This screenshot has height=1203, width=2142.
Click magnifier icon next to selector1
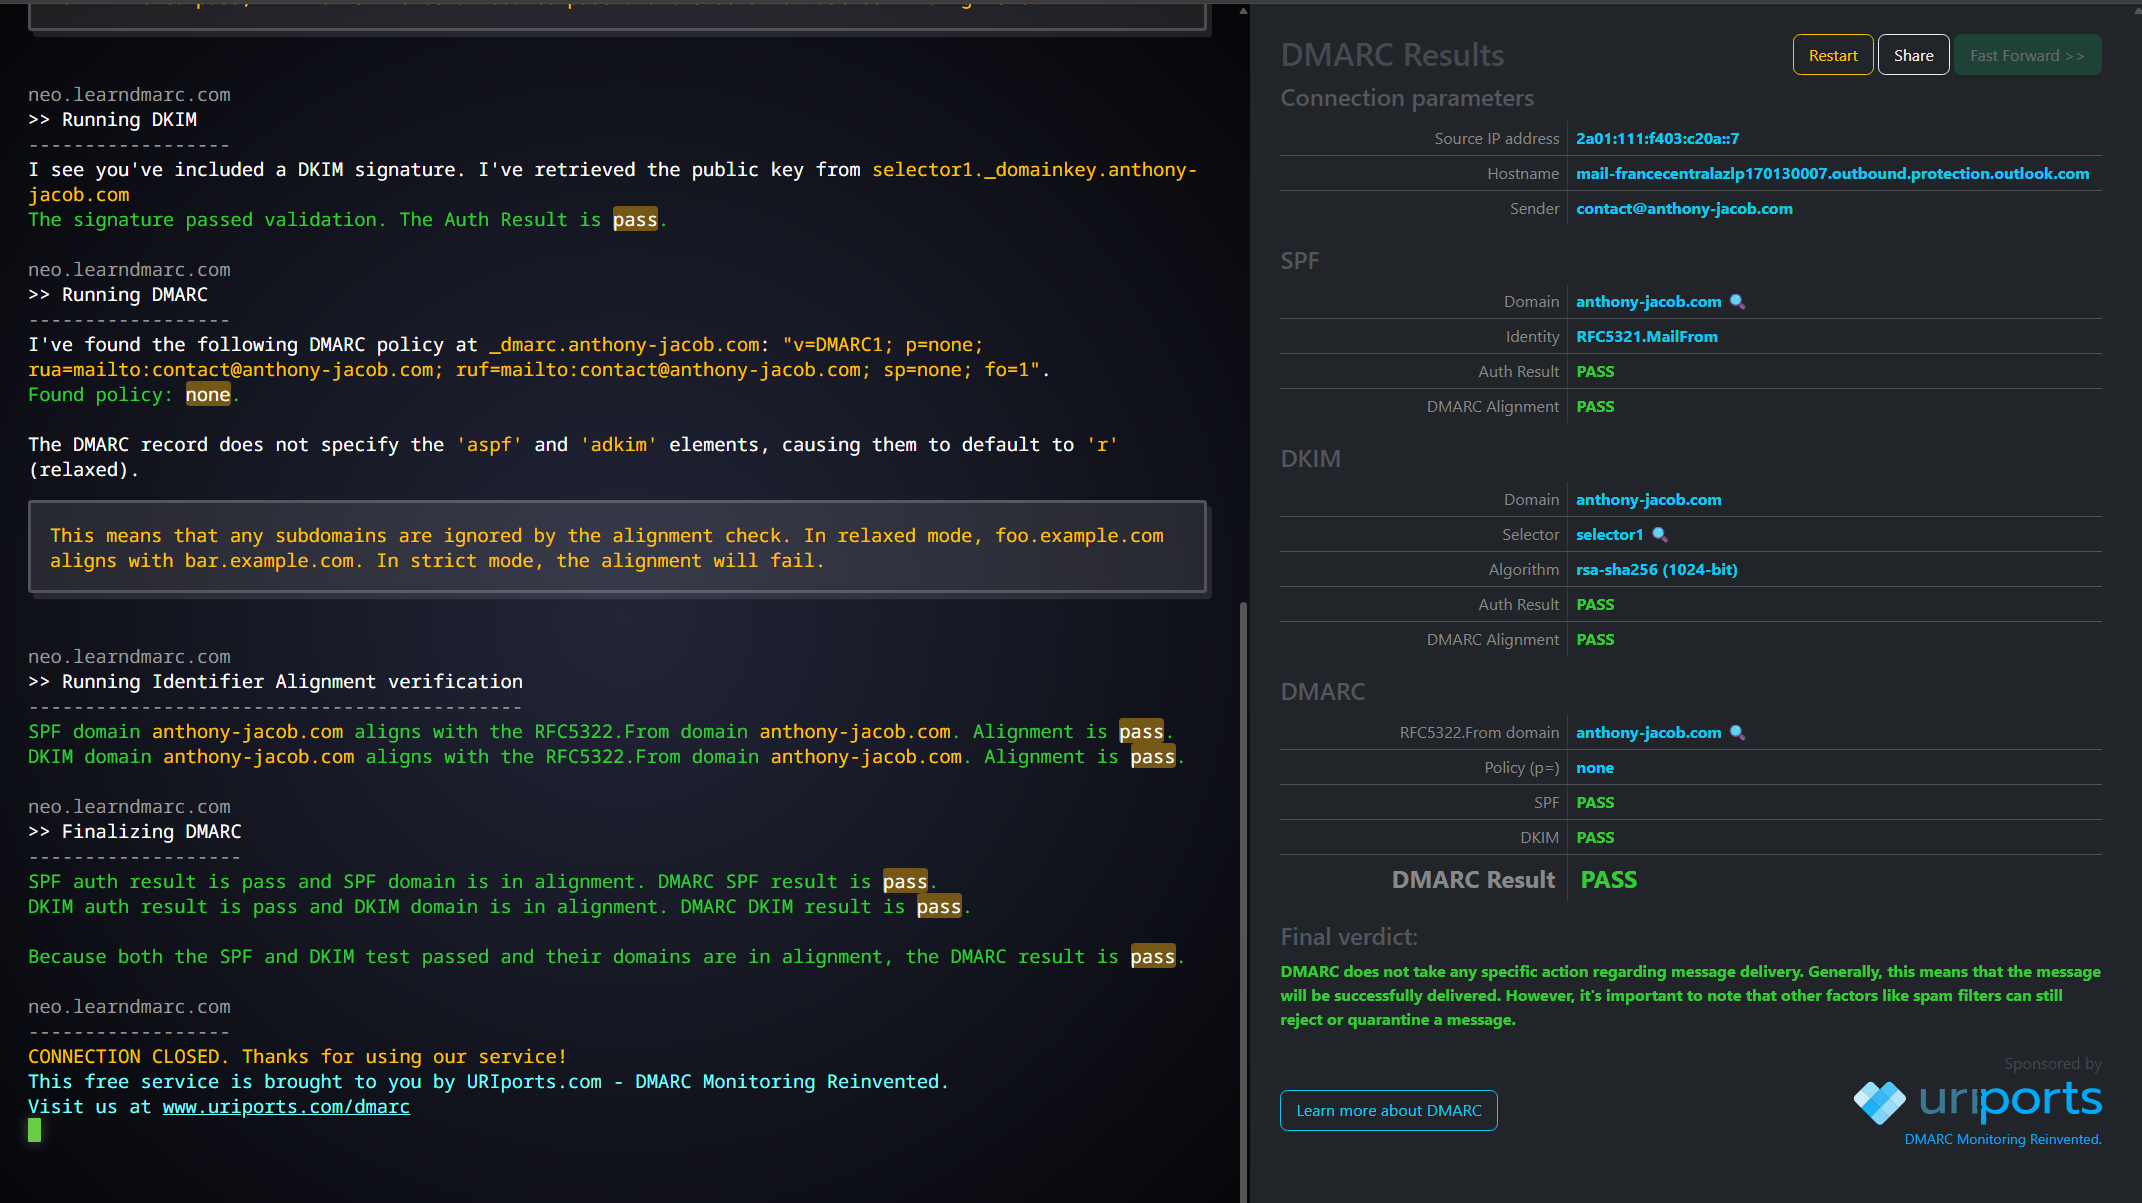tap(1659, 534)
